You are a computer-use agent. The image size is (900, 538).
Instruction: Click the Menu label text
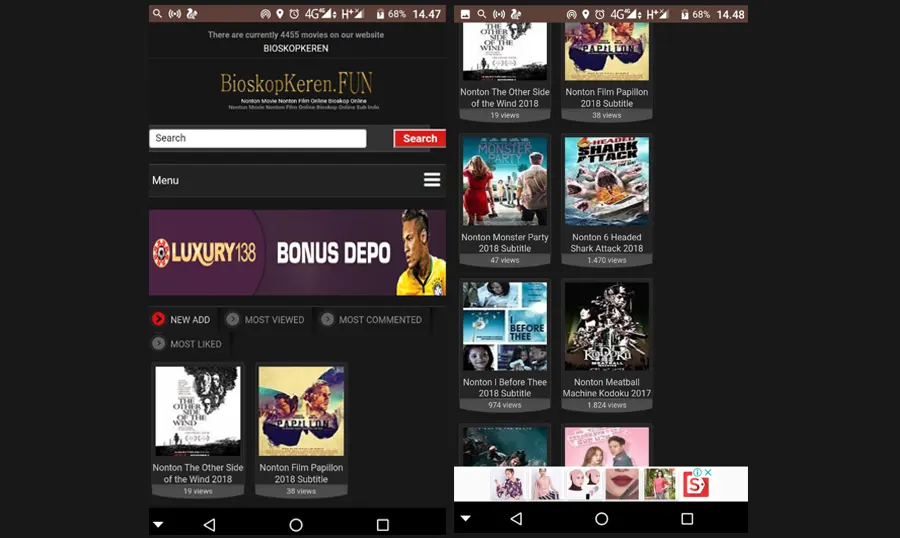point(165,180)
